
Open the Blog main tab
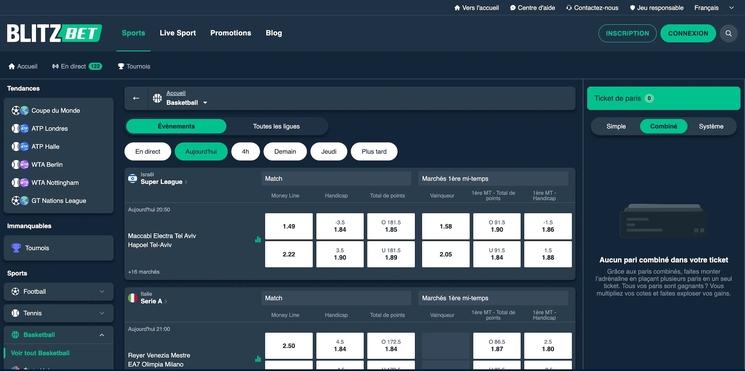[x=274, y=33]
